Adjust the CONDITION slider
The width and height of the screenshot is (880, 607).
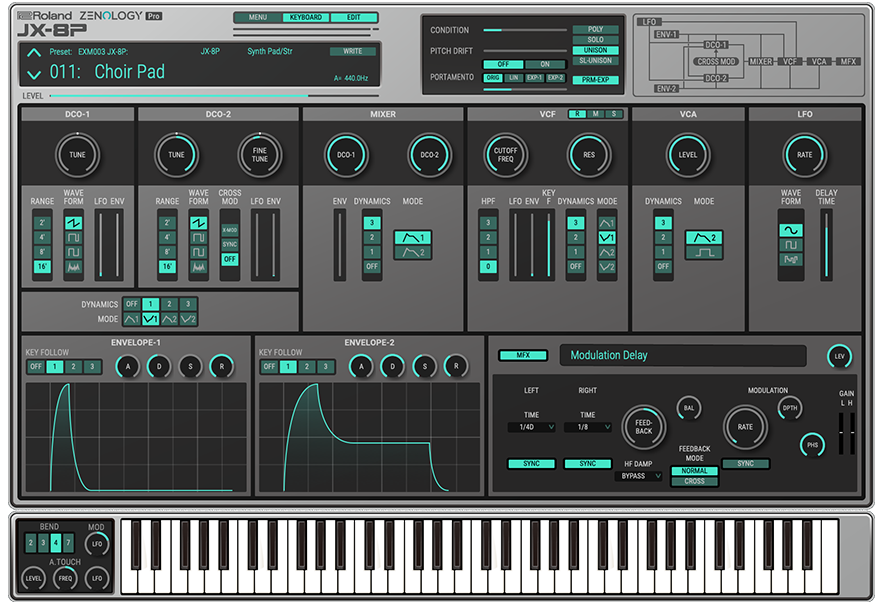pyautogui.click(x=525, y=30)
